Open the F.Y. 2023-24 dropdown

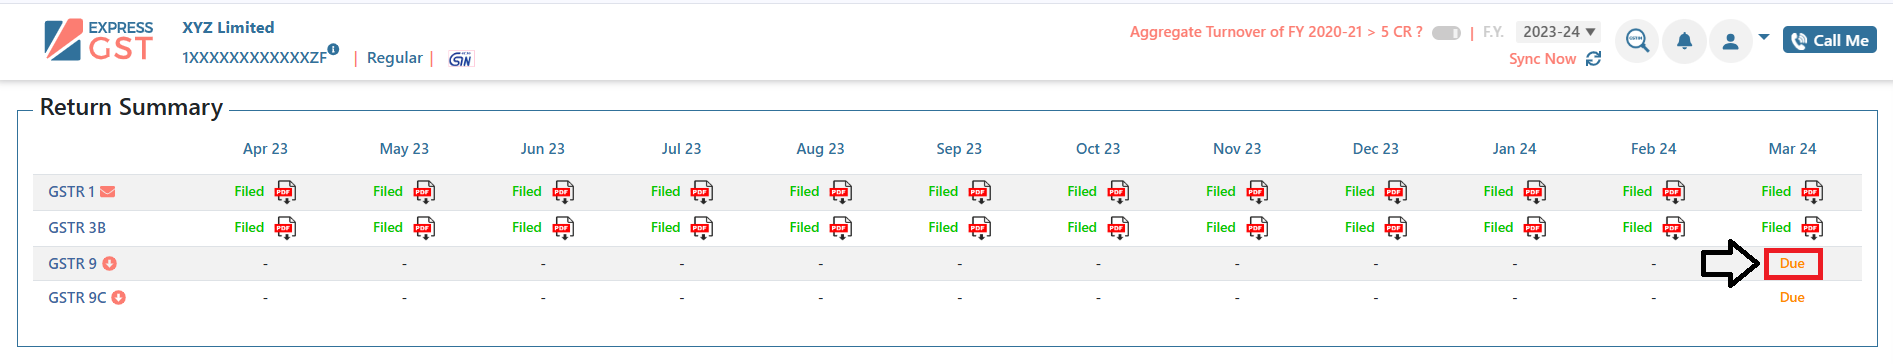1558,32
